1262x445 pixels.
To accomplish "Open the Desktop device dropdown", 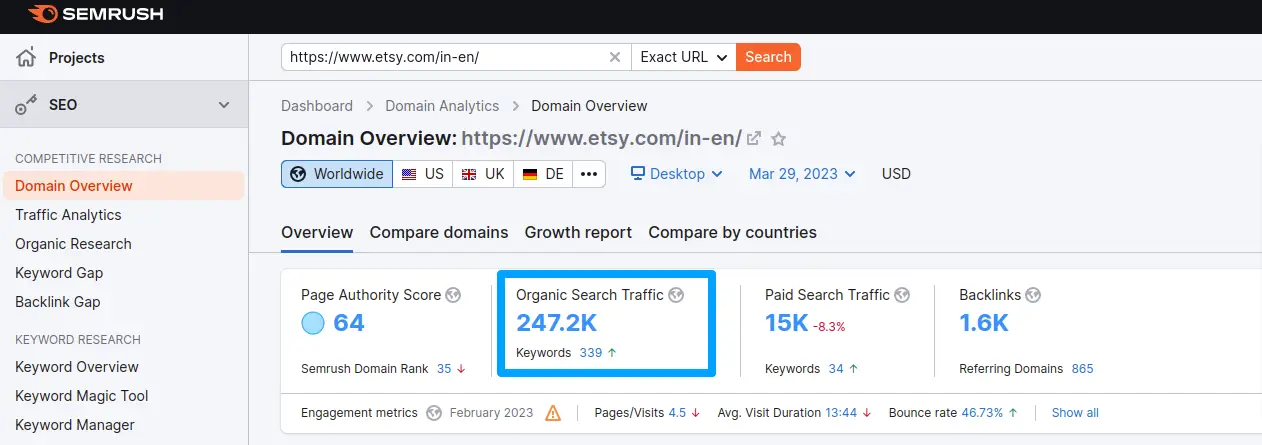I will click(x=676, y=174).
